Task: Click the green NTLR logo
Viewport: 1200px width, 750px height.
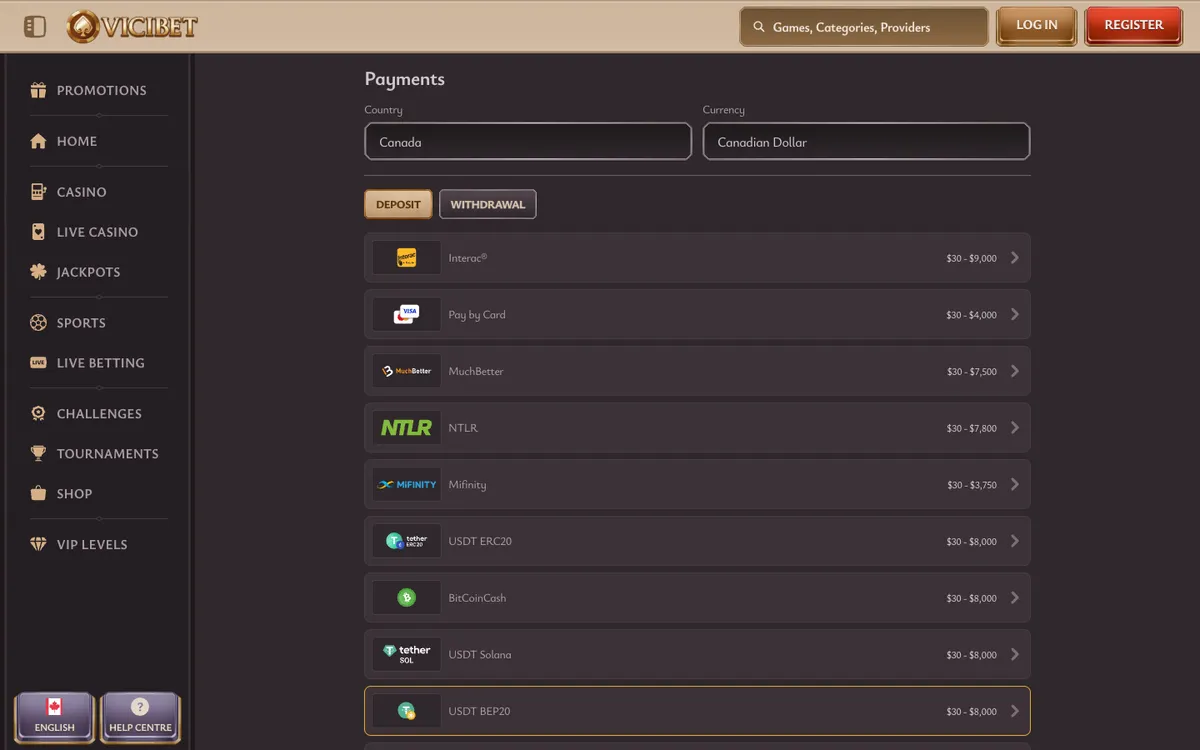Action: (x=406, y=428)
